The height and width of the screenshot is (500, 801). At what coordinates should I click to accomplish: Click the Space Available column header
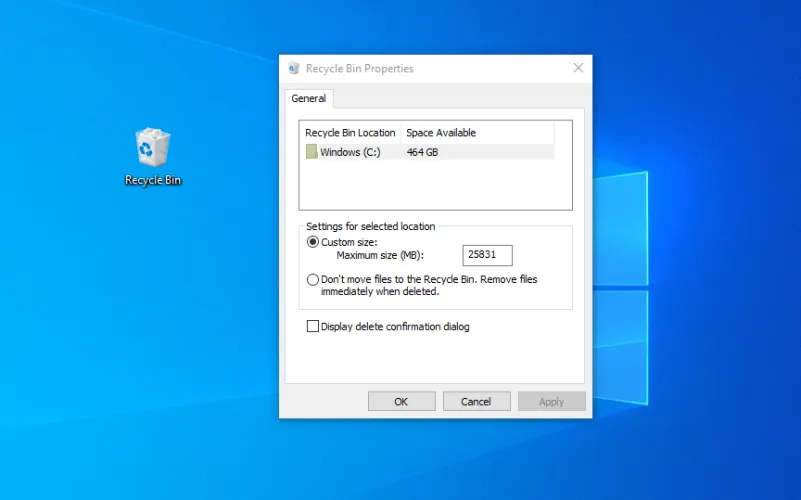coord(441,133)
